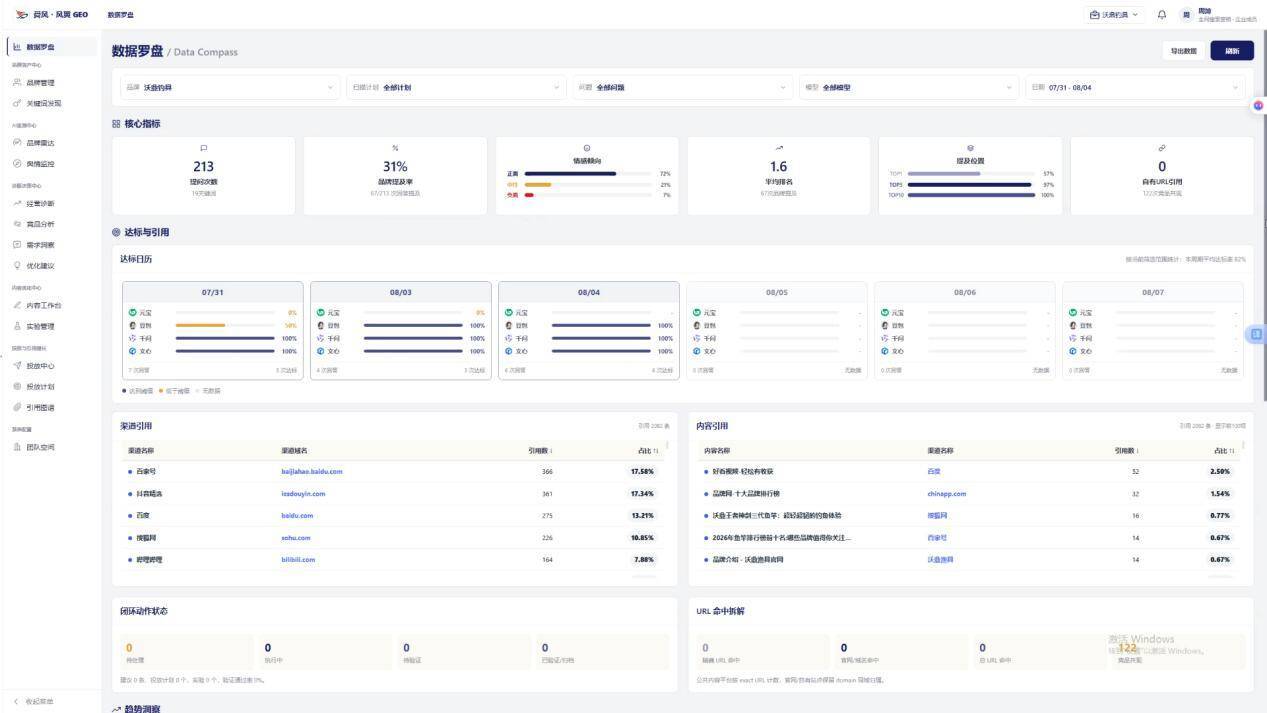Open the baijiahao.baidu.com domain link
The image size is (1267, 713).
312,471
